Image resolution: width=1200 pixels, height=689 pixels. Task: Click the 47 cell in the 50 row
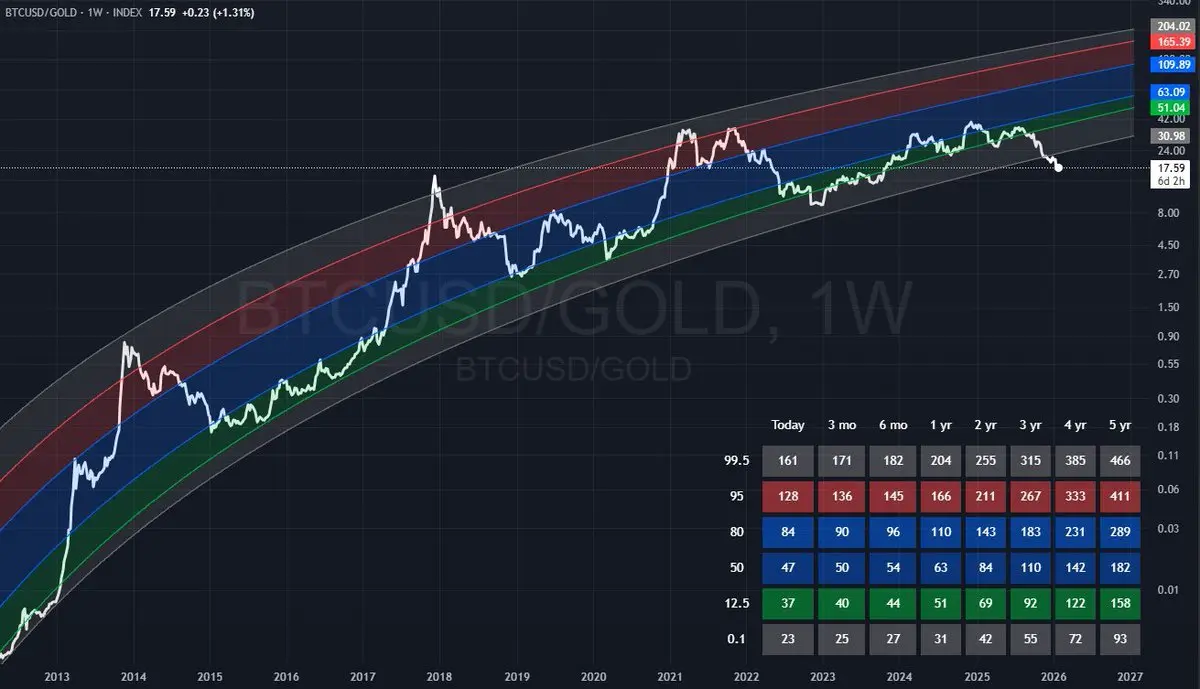[788, 569]
